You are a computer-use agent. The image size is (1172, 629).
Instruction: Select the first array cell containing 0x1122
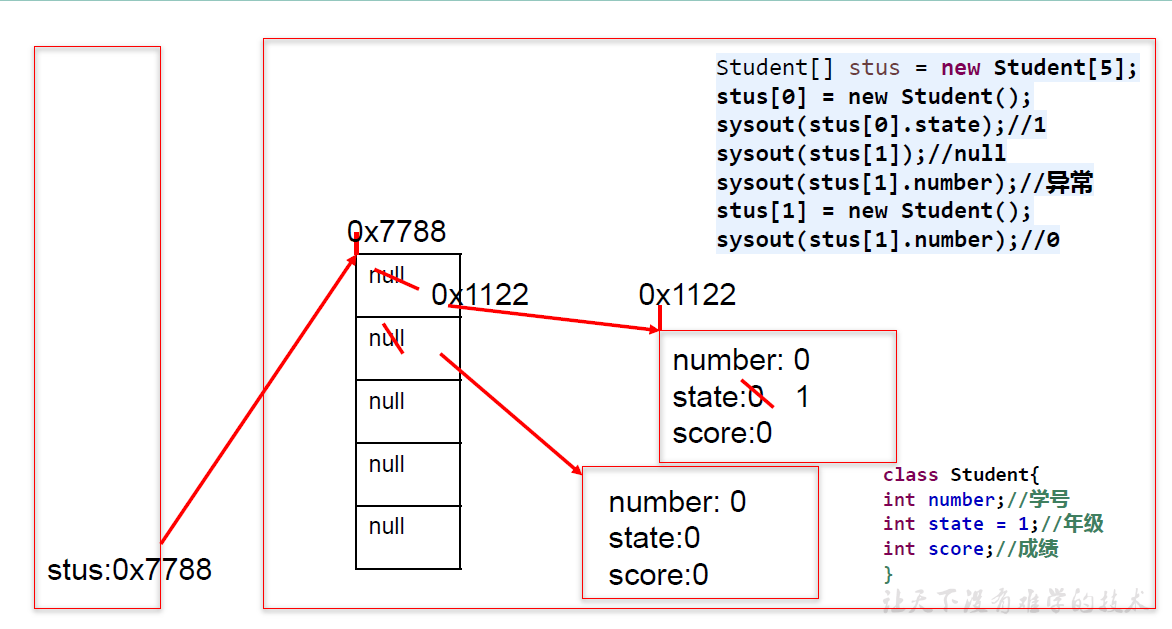tap(408, 286)
